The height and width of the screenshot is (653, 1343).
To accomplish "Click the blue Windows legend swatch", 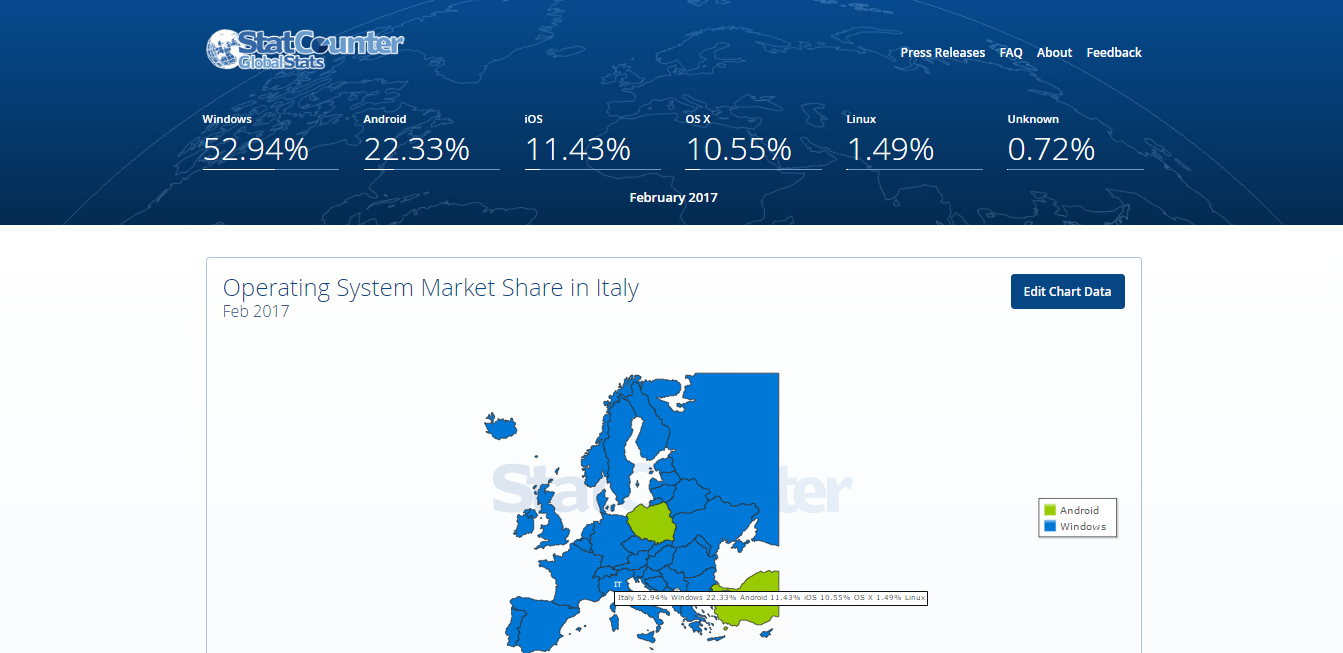I will pyautogui.click(x=1050, y=526).
